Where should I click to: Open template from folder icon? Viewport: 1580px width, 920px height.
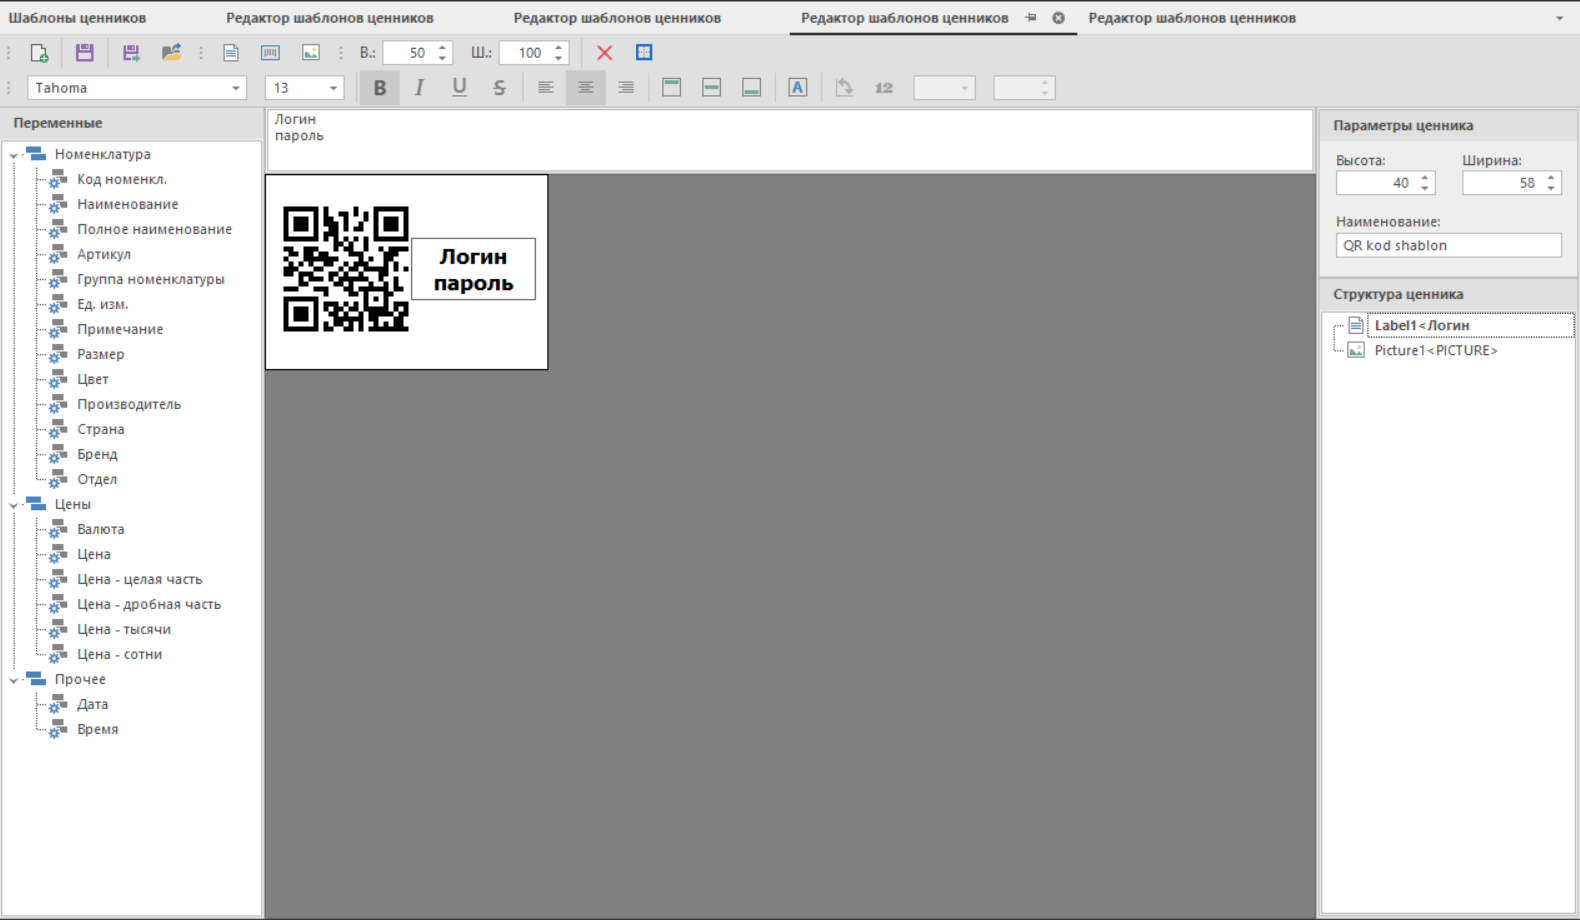(171, 53)
